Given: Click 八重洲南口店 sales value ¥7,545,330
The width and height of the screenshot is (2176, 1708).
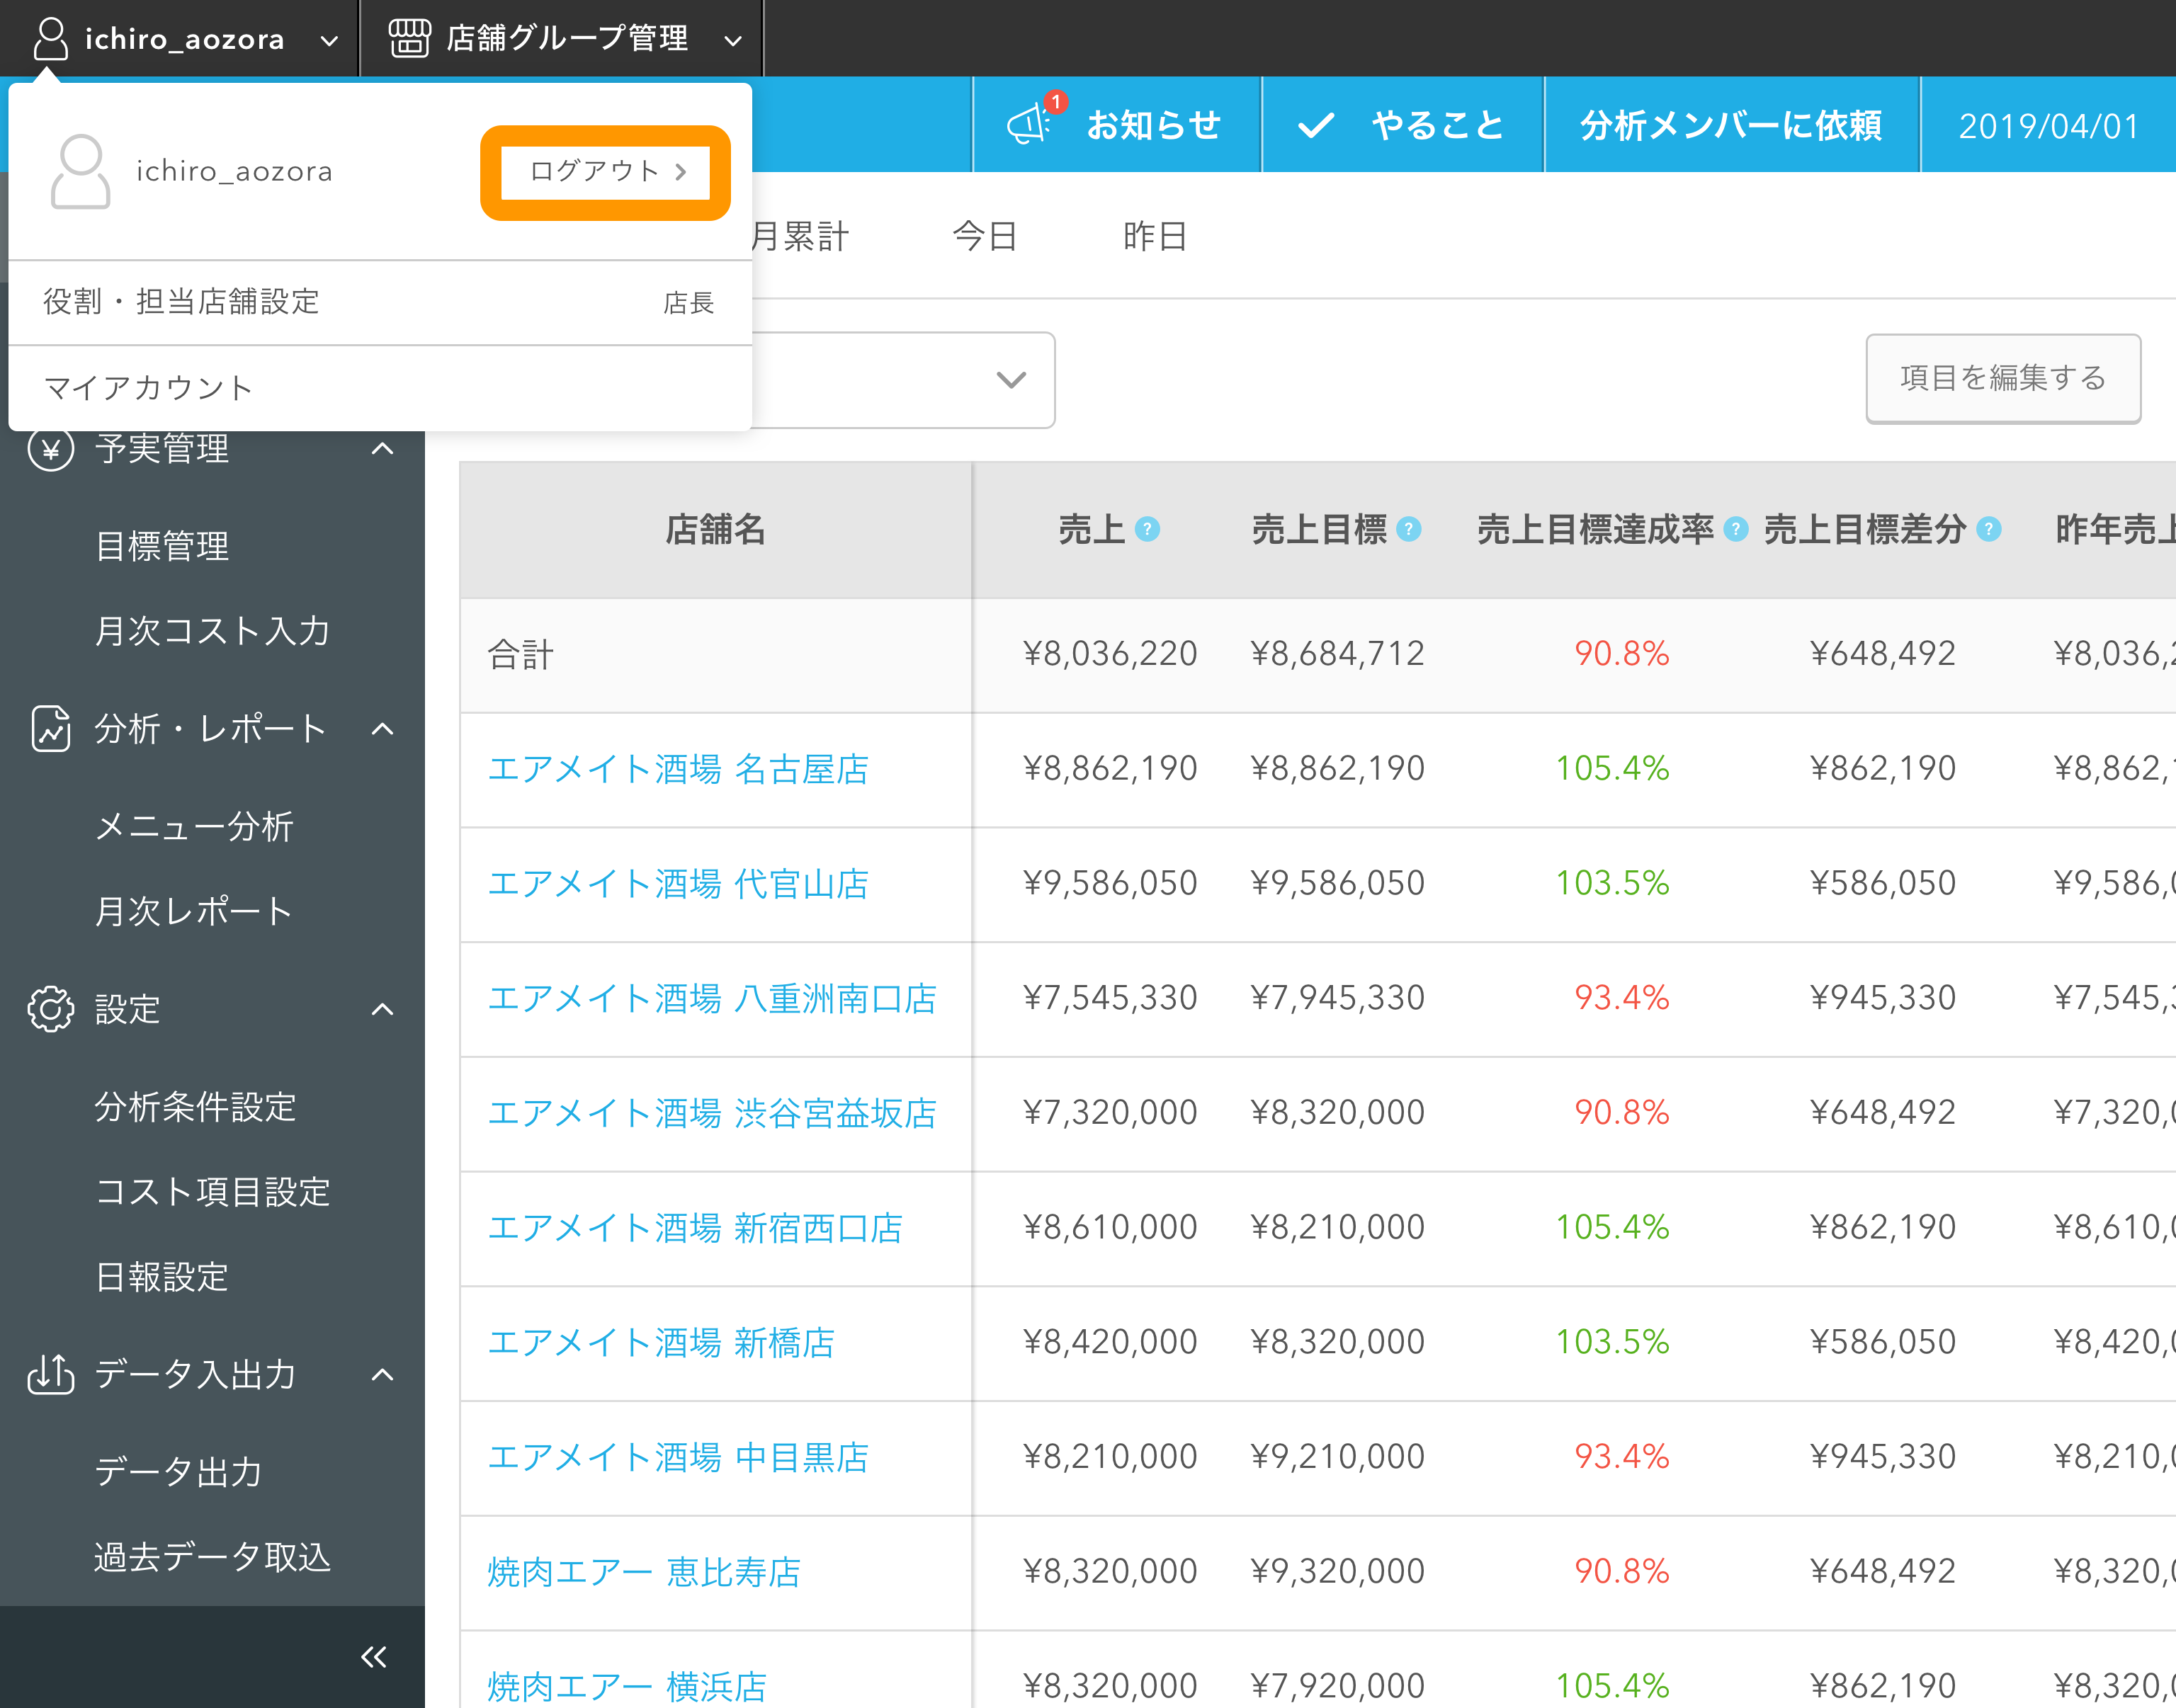Looking at the screenshot, I should 1110,997.
